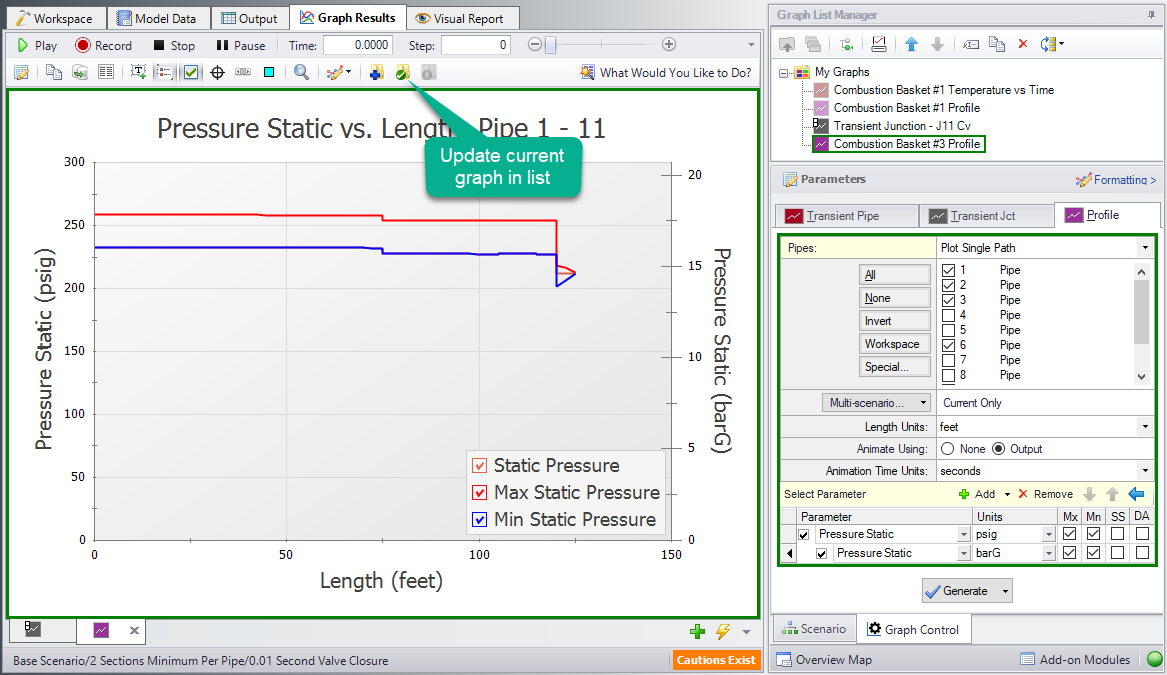Click blue up arrow in Graph List Manager
The image size is (1167, 675).
click(911, 44)
